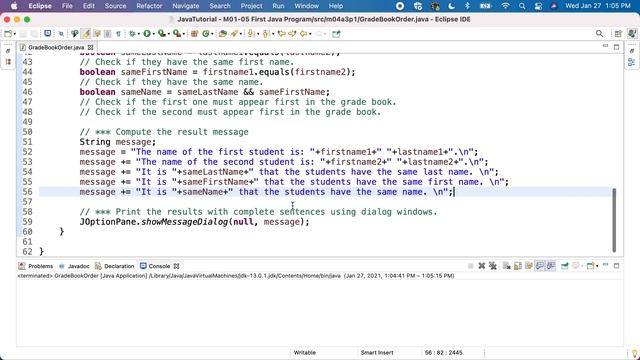Click the Last Edit Location arrow icon

[282, 34]
